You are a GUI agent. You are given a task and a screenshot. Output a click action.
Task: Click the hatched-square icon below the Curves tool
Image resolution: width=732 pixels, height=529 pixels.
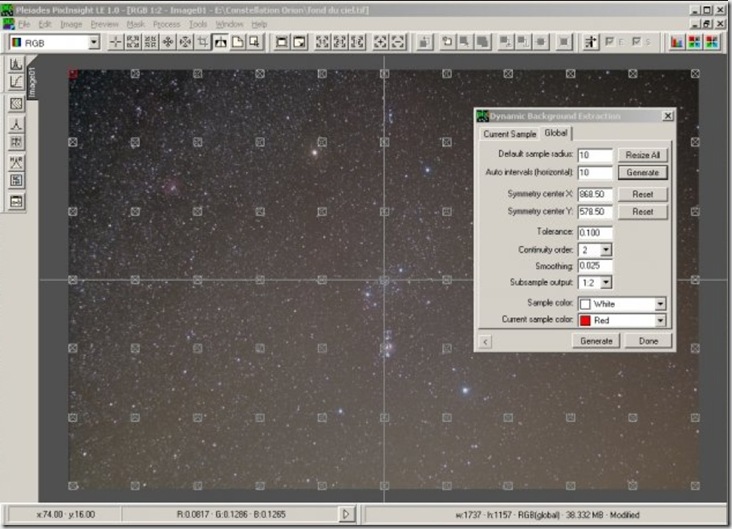tap(16, 104)
